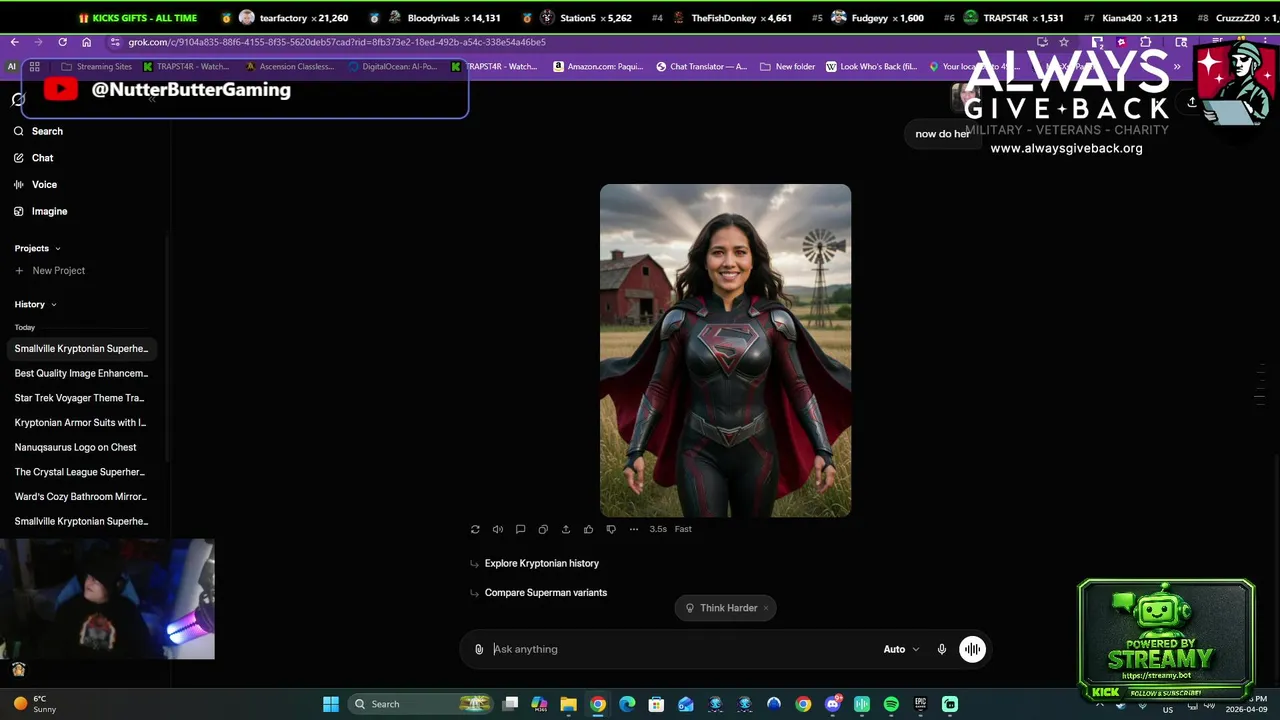Image resolution: width=1280 pixels, height=720 pixels.
Task: Click the Ask anything input field
Action: [680, 649]
